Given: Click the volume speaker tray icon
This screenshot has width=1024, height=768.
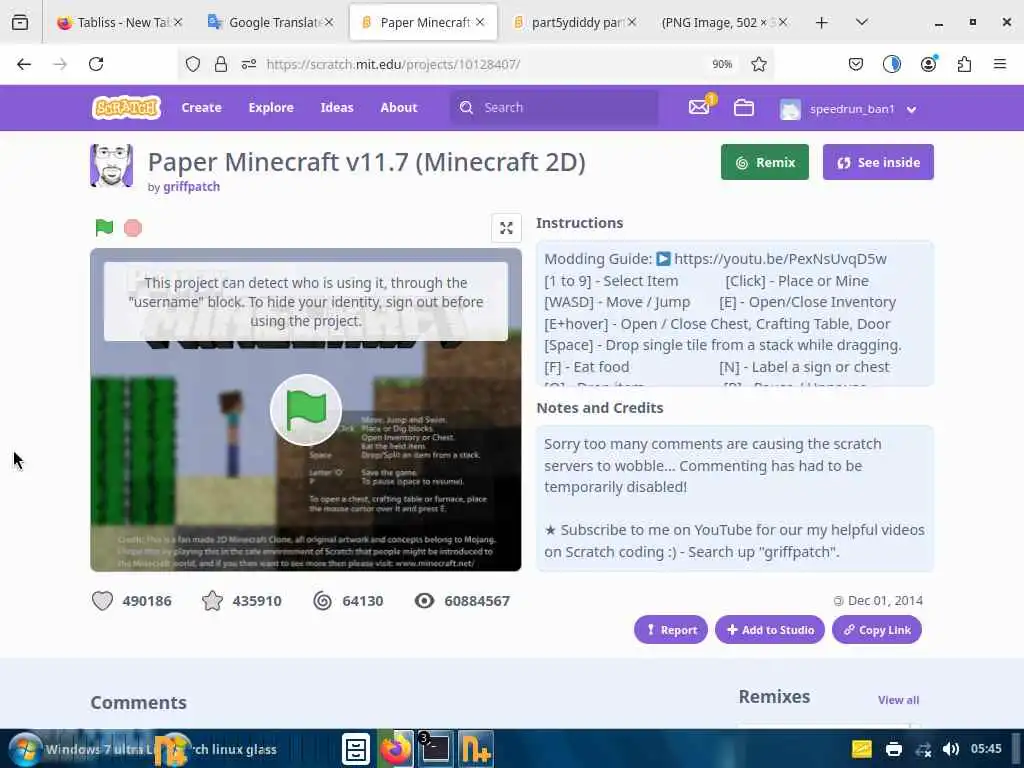Looking at the screenshot, I should (x=951, y=749).
